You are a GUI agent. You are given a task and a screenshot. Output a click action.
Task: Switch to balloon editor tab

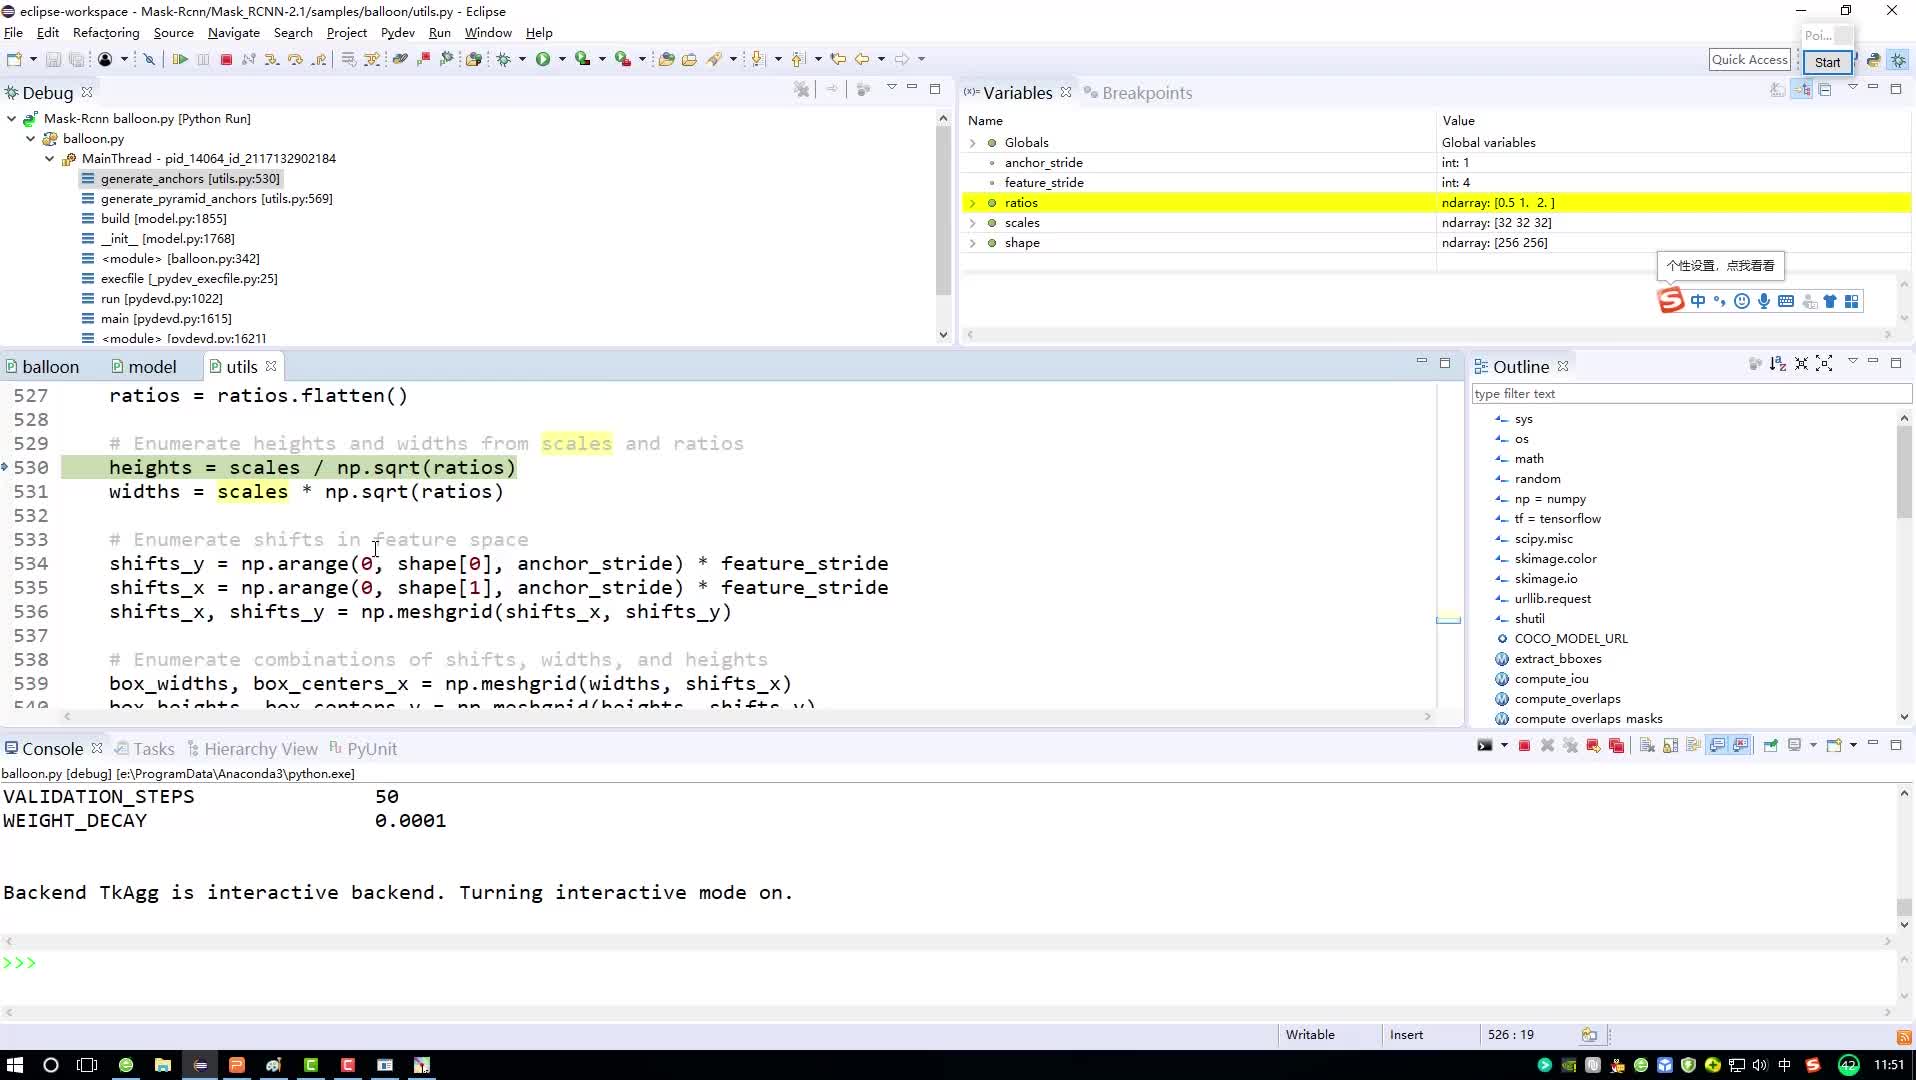42,367
